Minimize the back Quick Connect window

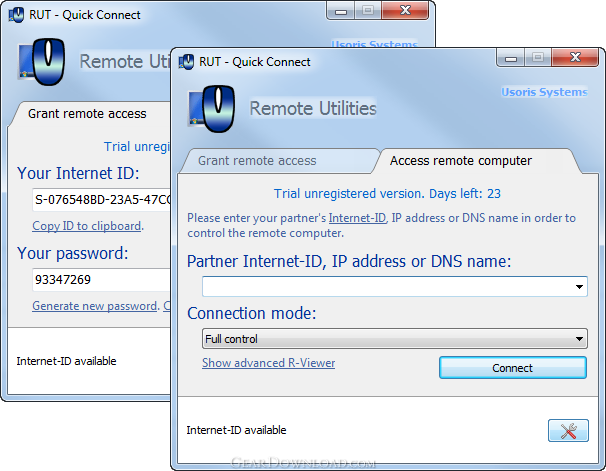click(x=341, y=11)
